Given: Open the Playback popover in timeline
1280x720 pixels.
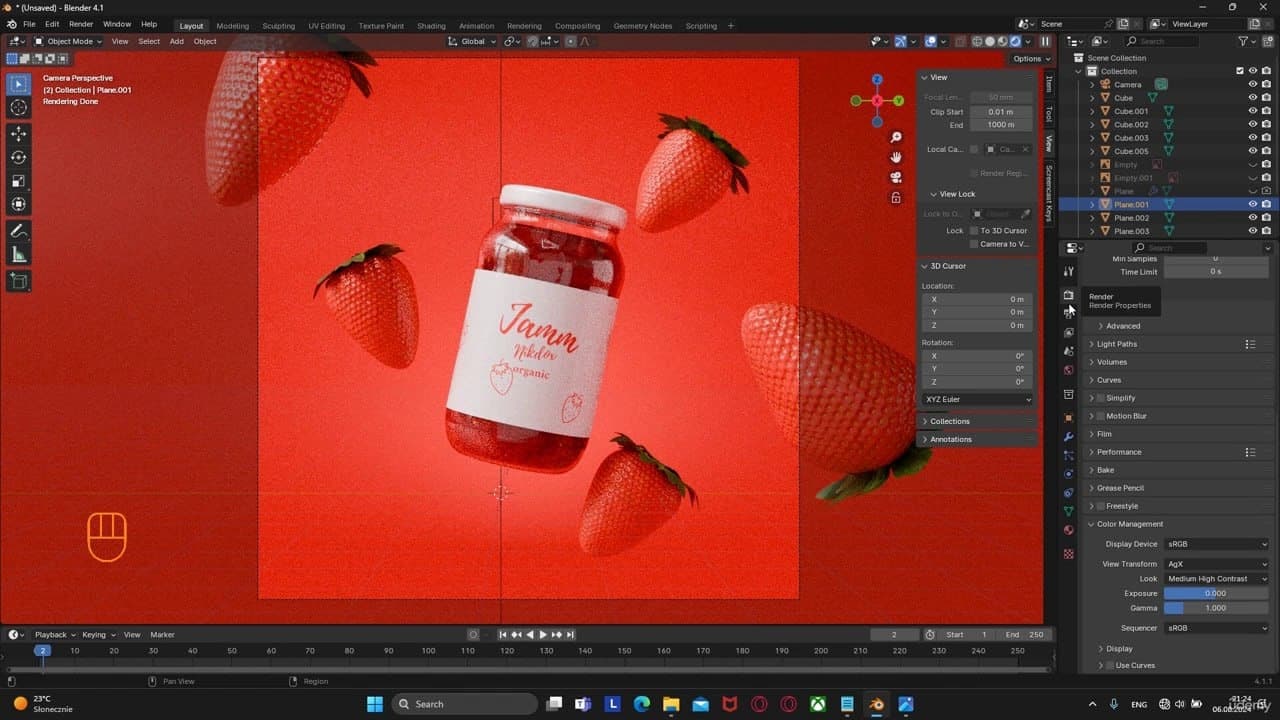Looking at the screenshot, I should tap(55, 634).
